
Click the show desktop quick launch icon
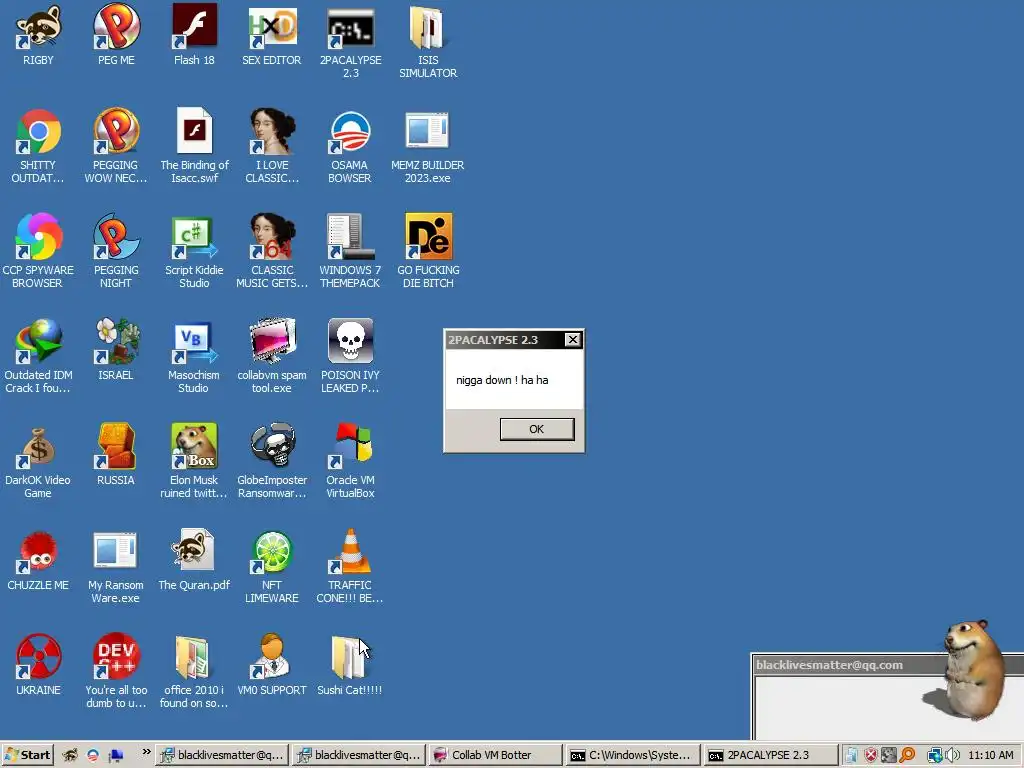pos(116,755)
